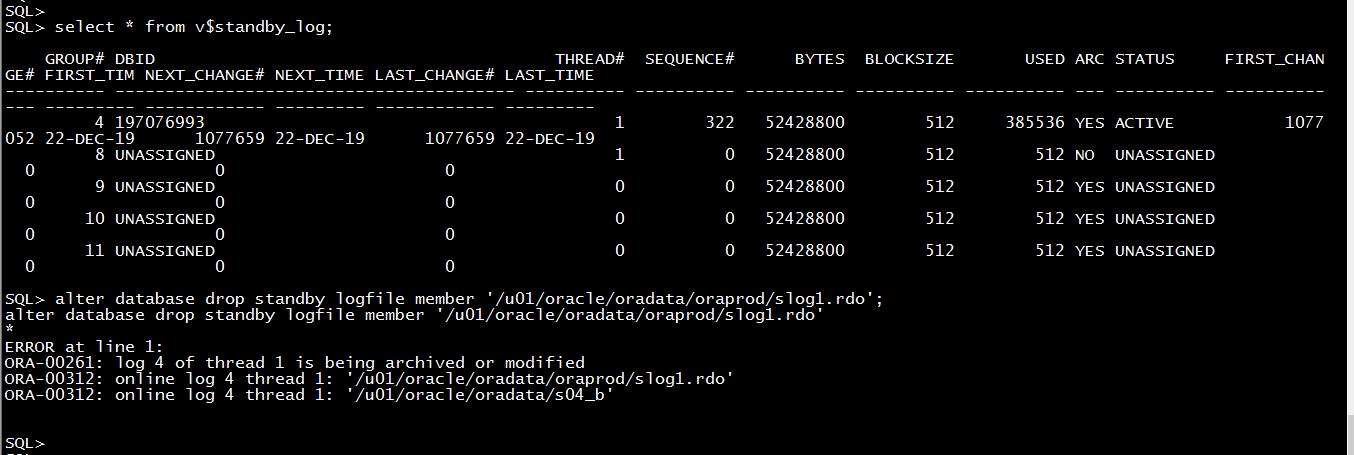1354x455 pixels.
Task: Click the BLOCKSIZE column header
Action: [909, 59]
